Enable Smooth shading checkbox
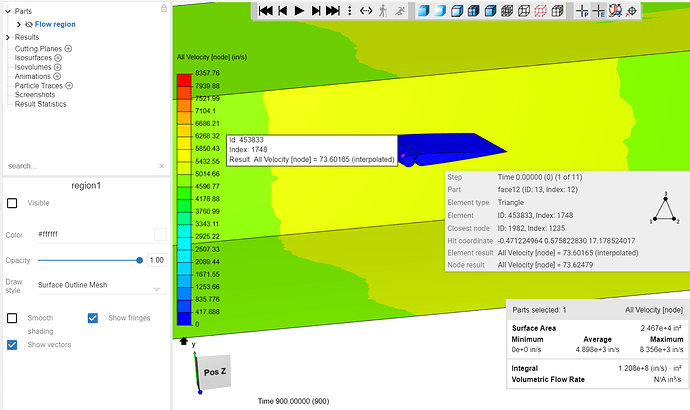Viewport: 690px width, 410px height. point(12,318)
